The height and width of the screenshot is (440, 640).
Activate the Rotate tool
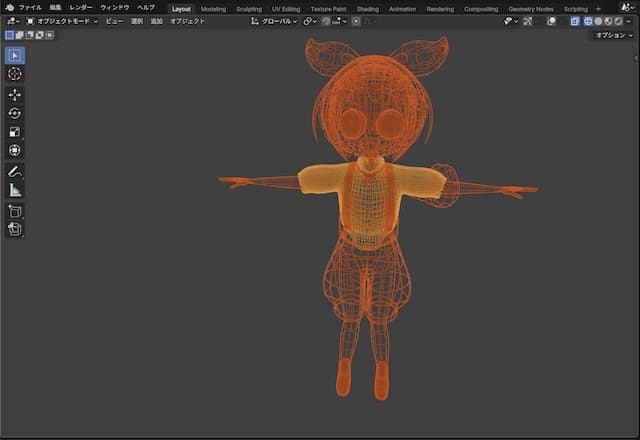click(15, 113)
